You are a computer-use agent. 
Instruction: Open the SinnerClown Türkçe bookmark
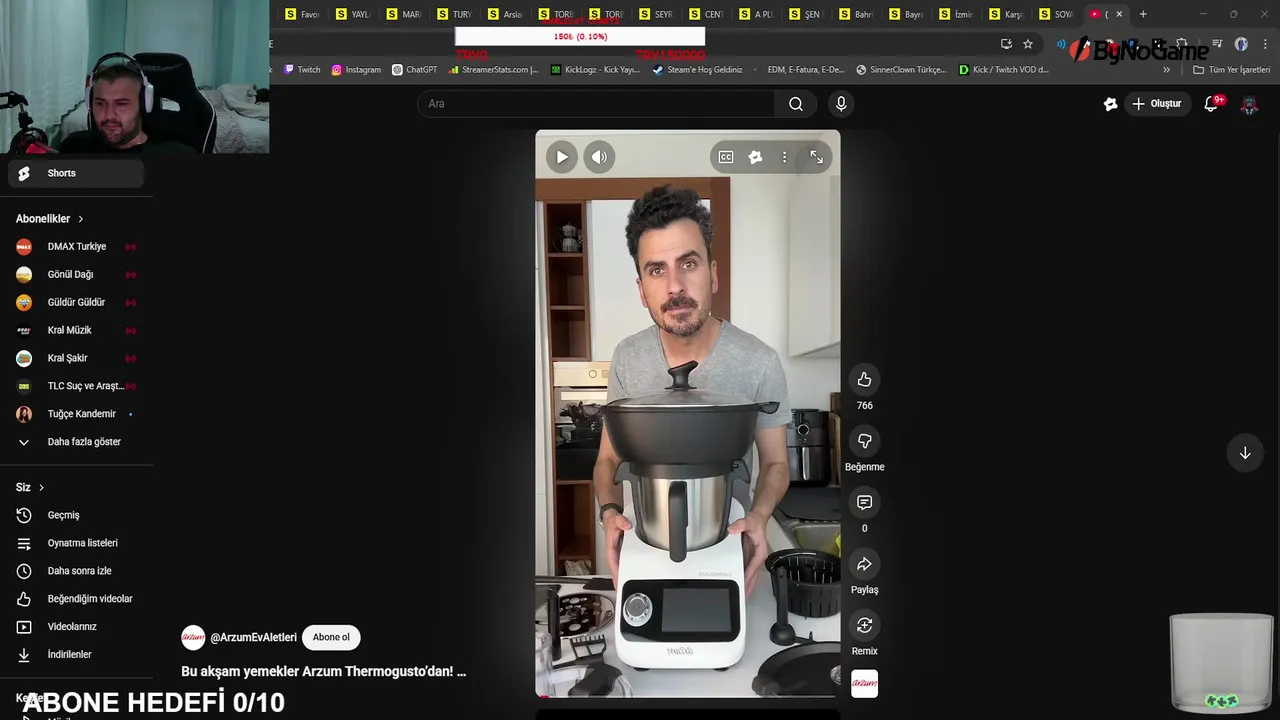tap(901, 70)
